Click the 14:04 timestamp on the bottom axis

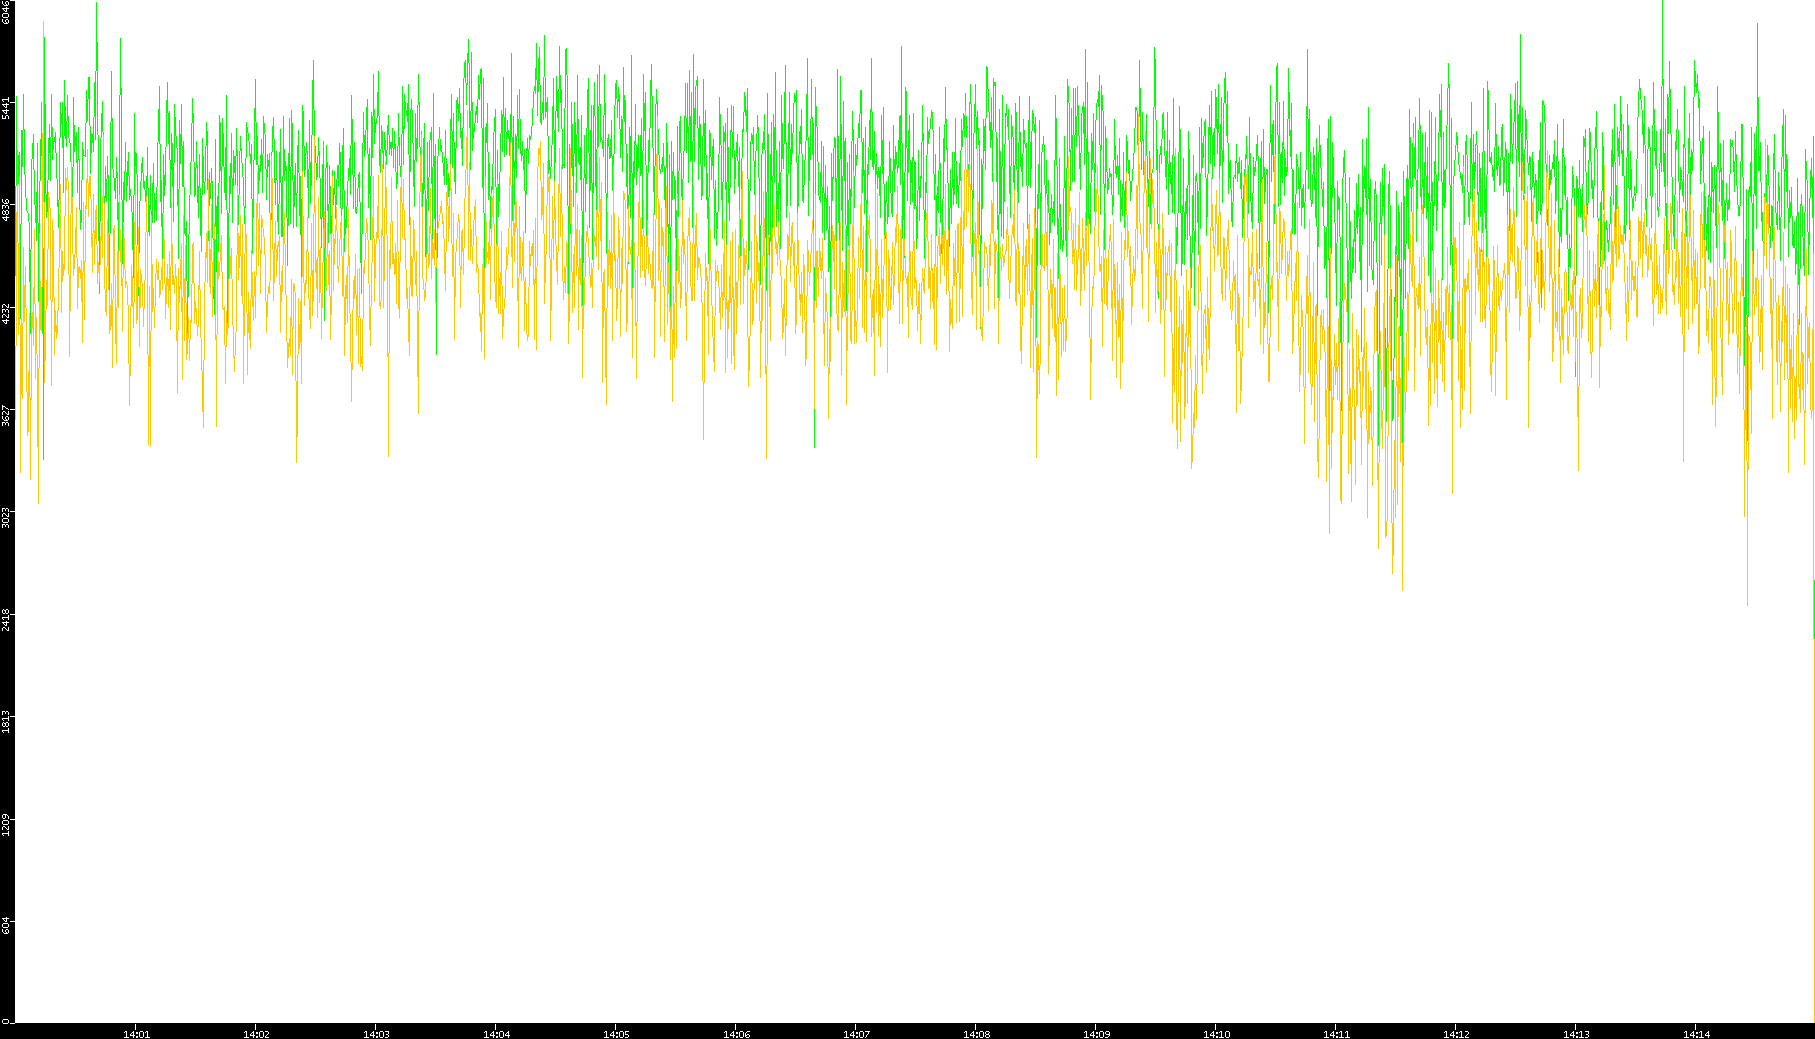pyautogui.click(x=496, y=1033)
